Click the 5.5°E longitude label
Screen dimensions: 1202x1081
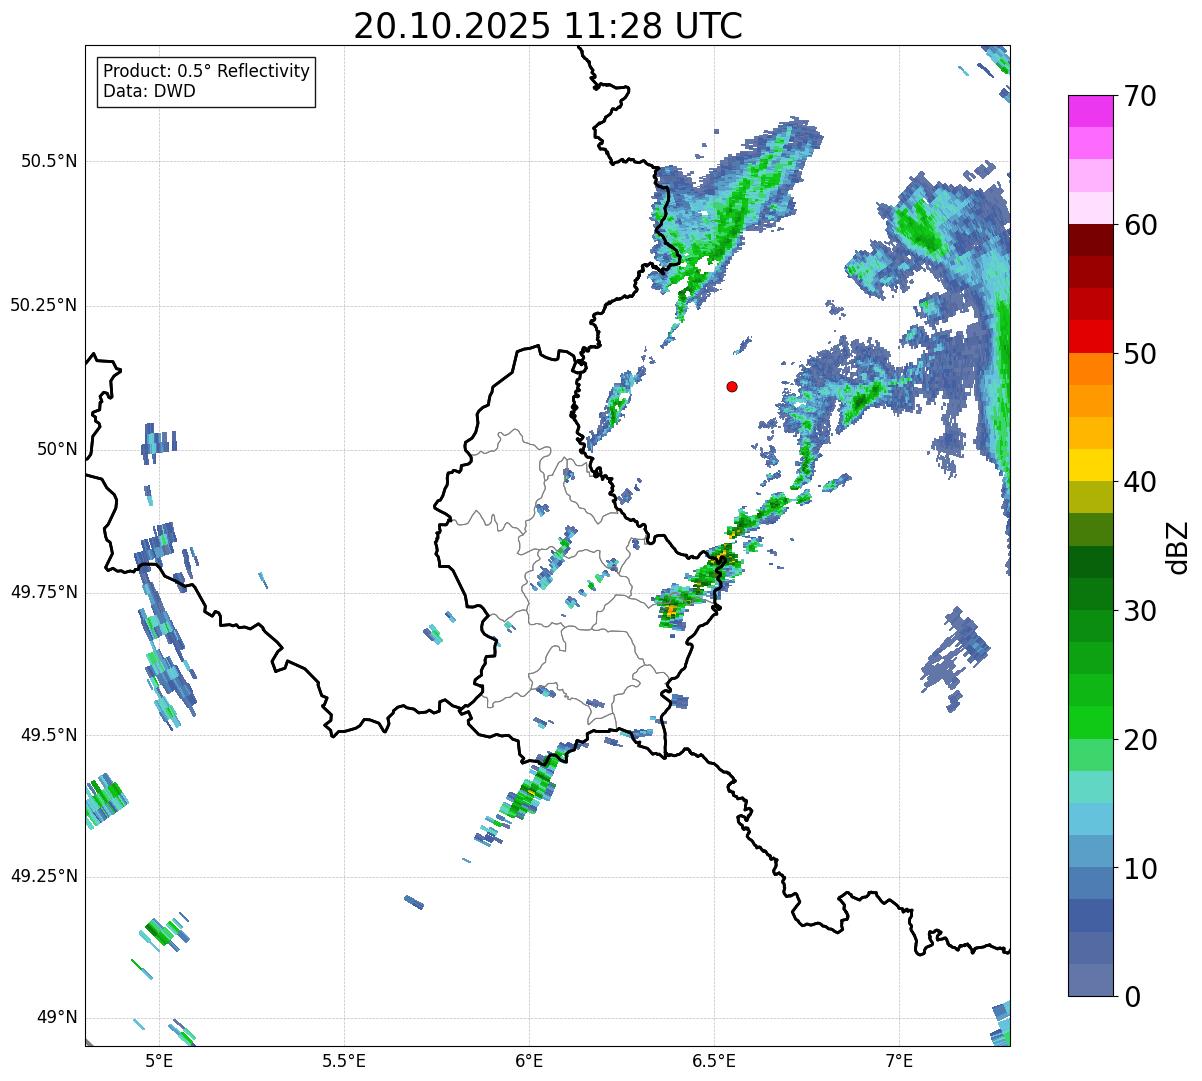pos(344,1061)
